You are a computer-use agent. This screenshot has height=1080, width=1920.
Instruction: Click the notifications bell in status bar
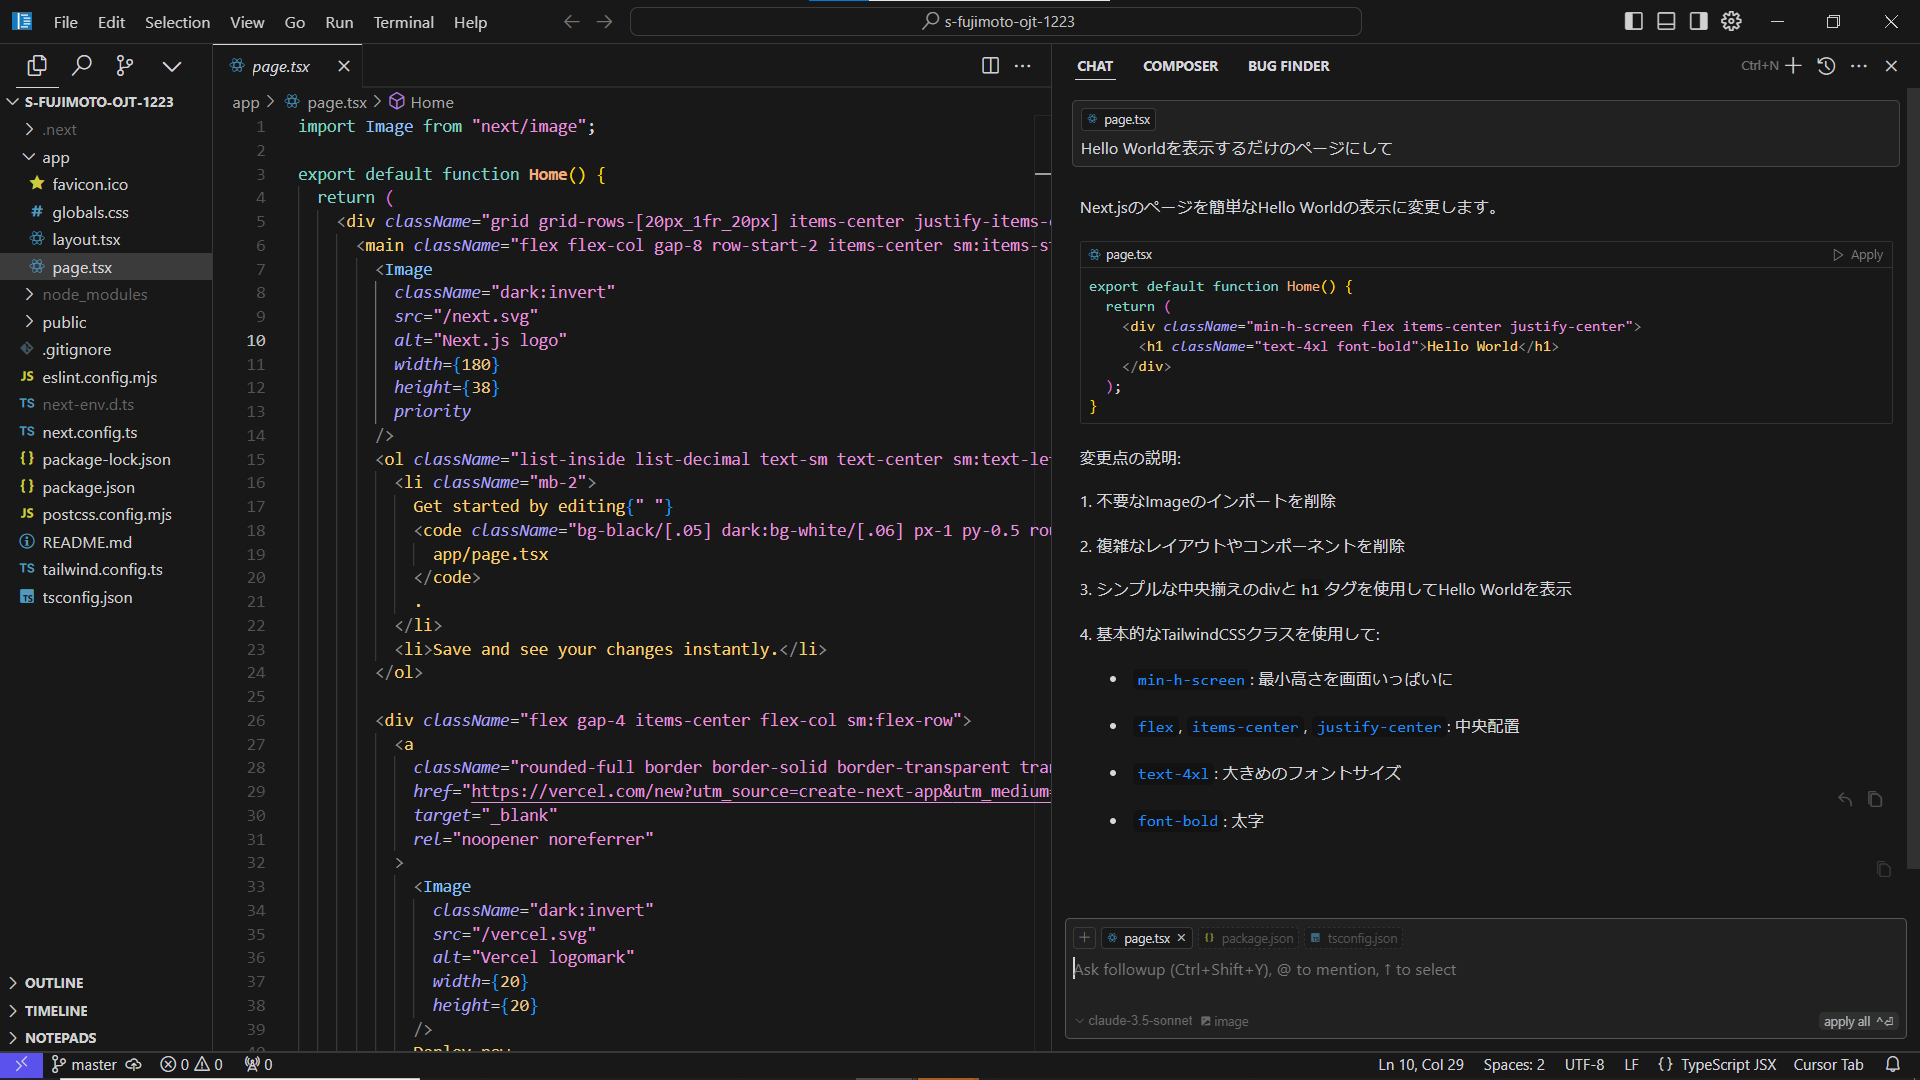click(1892, 1064)
